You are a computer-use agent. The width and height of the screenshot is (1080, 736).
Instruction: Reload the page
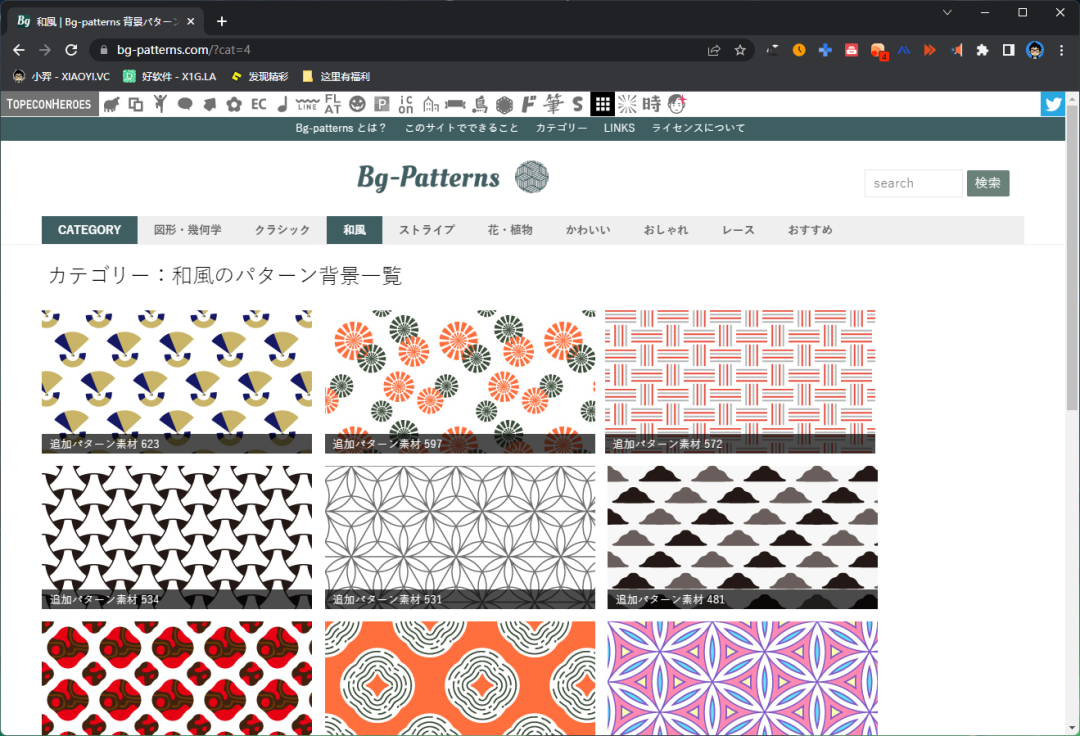(x=71, y=50)
